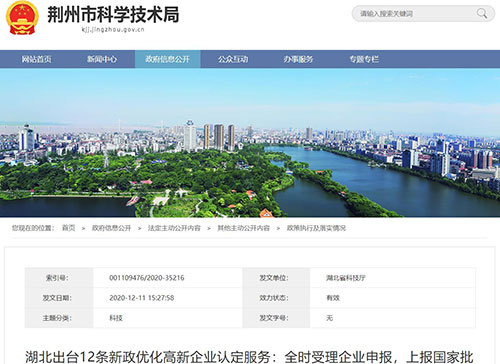The height and width of the screenshot is (364, 500).
Task: Select the 政府信息公开 navigation tab
Action: click(168, 59)
